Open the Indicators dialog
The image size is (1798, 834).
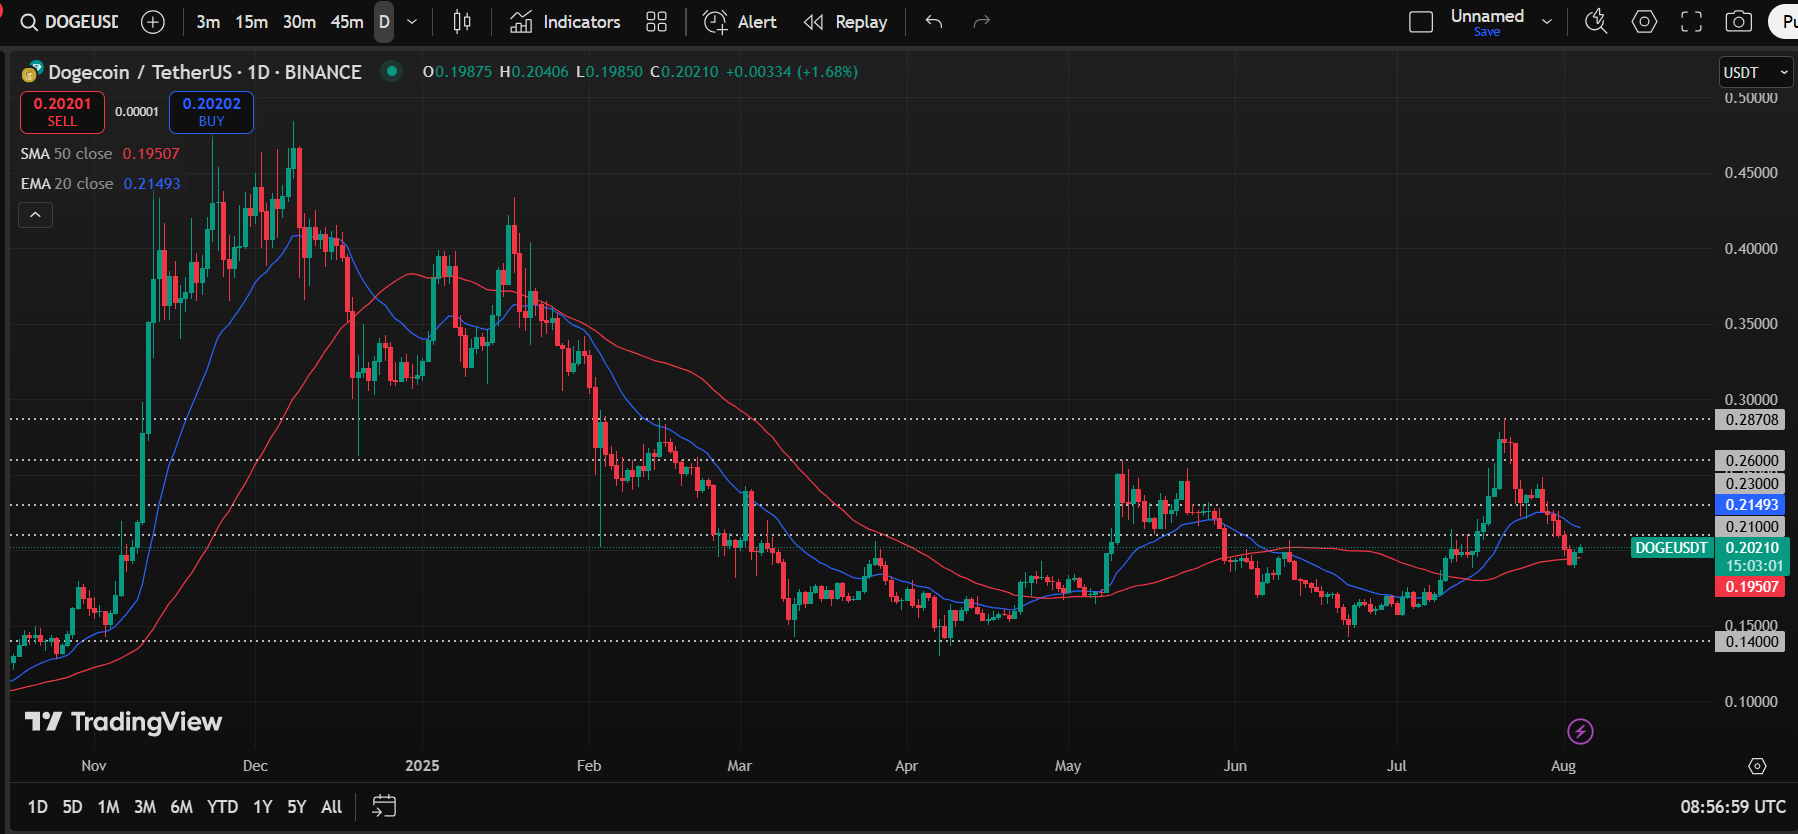click(565, 22)
